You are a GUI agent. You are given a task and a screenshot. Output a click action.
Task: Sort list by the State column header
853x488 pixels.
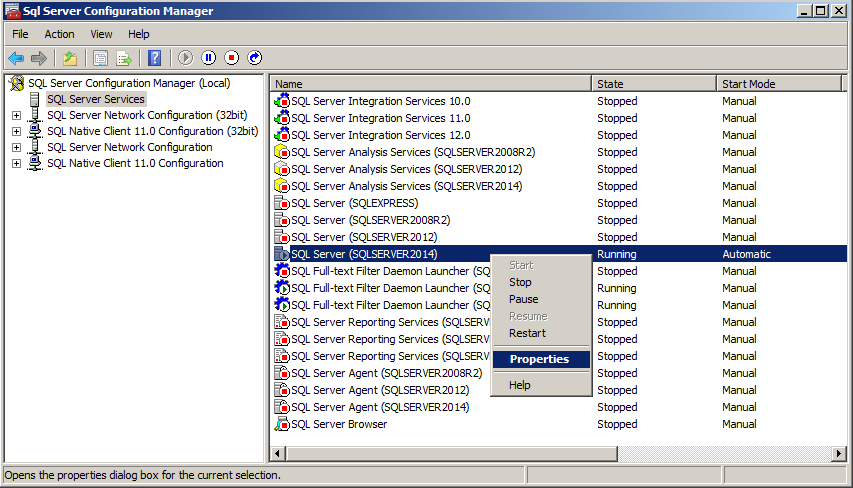pyautogui.click(x=654, y=84)
